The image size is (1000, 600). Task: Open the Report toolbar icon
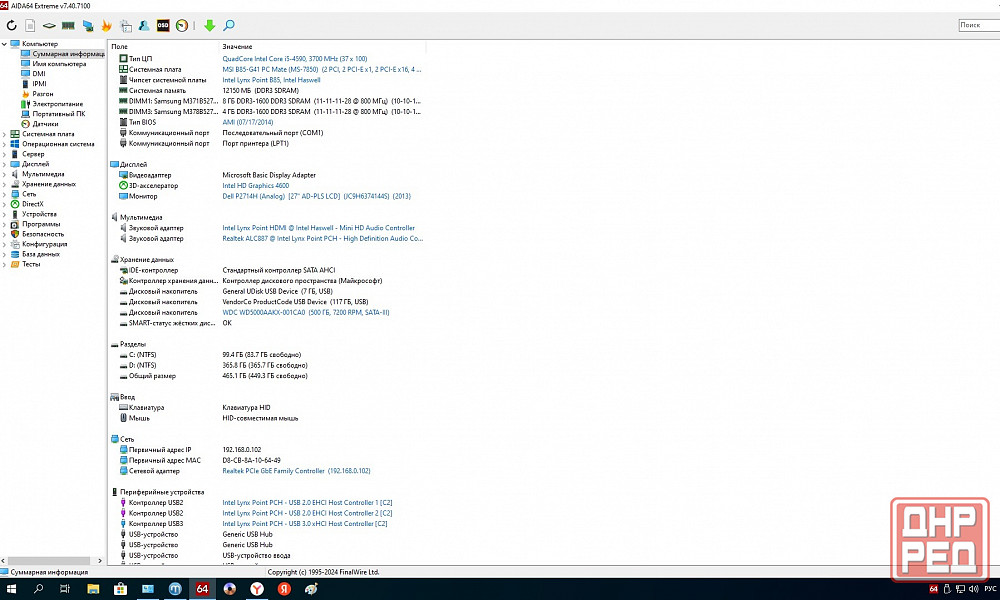pos(30,25)
